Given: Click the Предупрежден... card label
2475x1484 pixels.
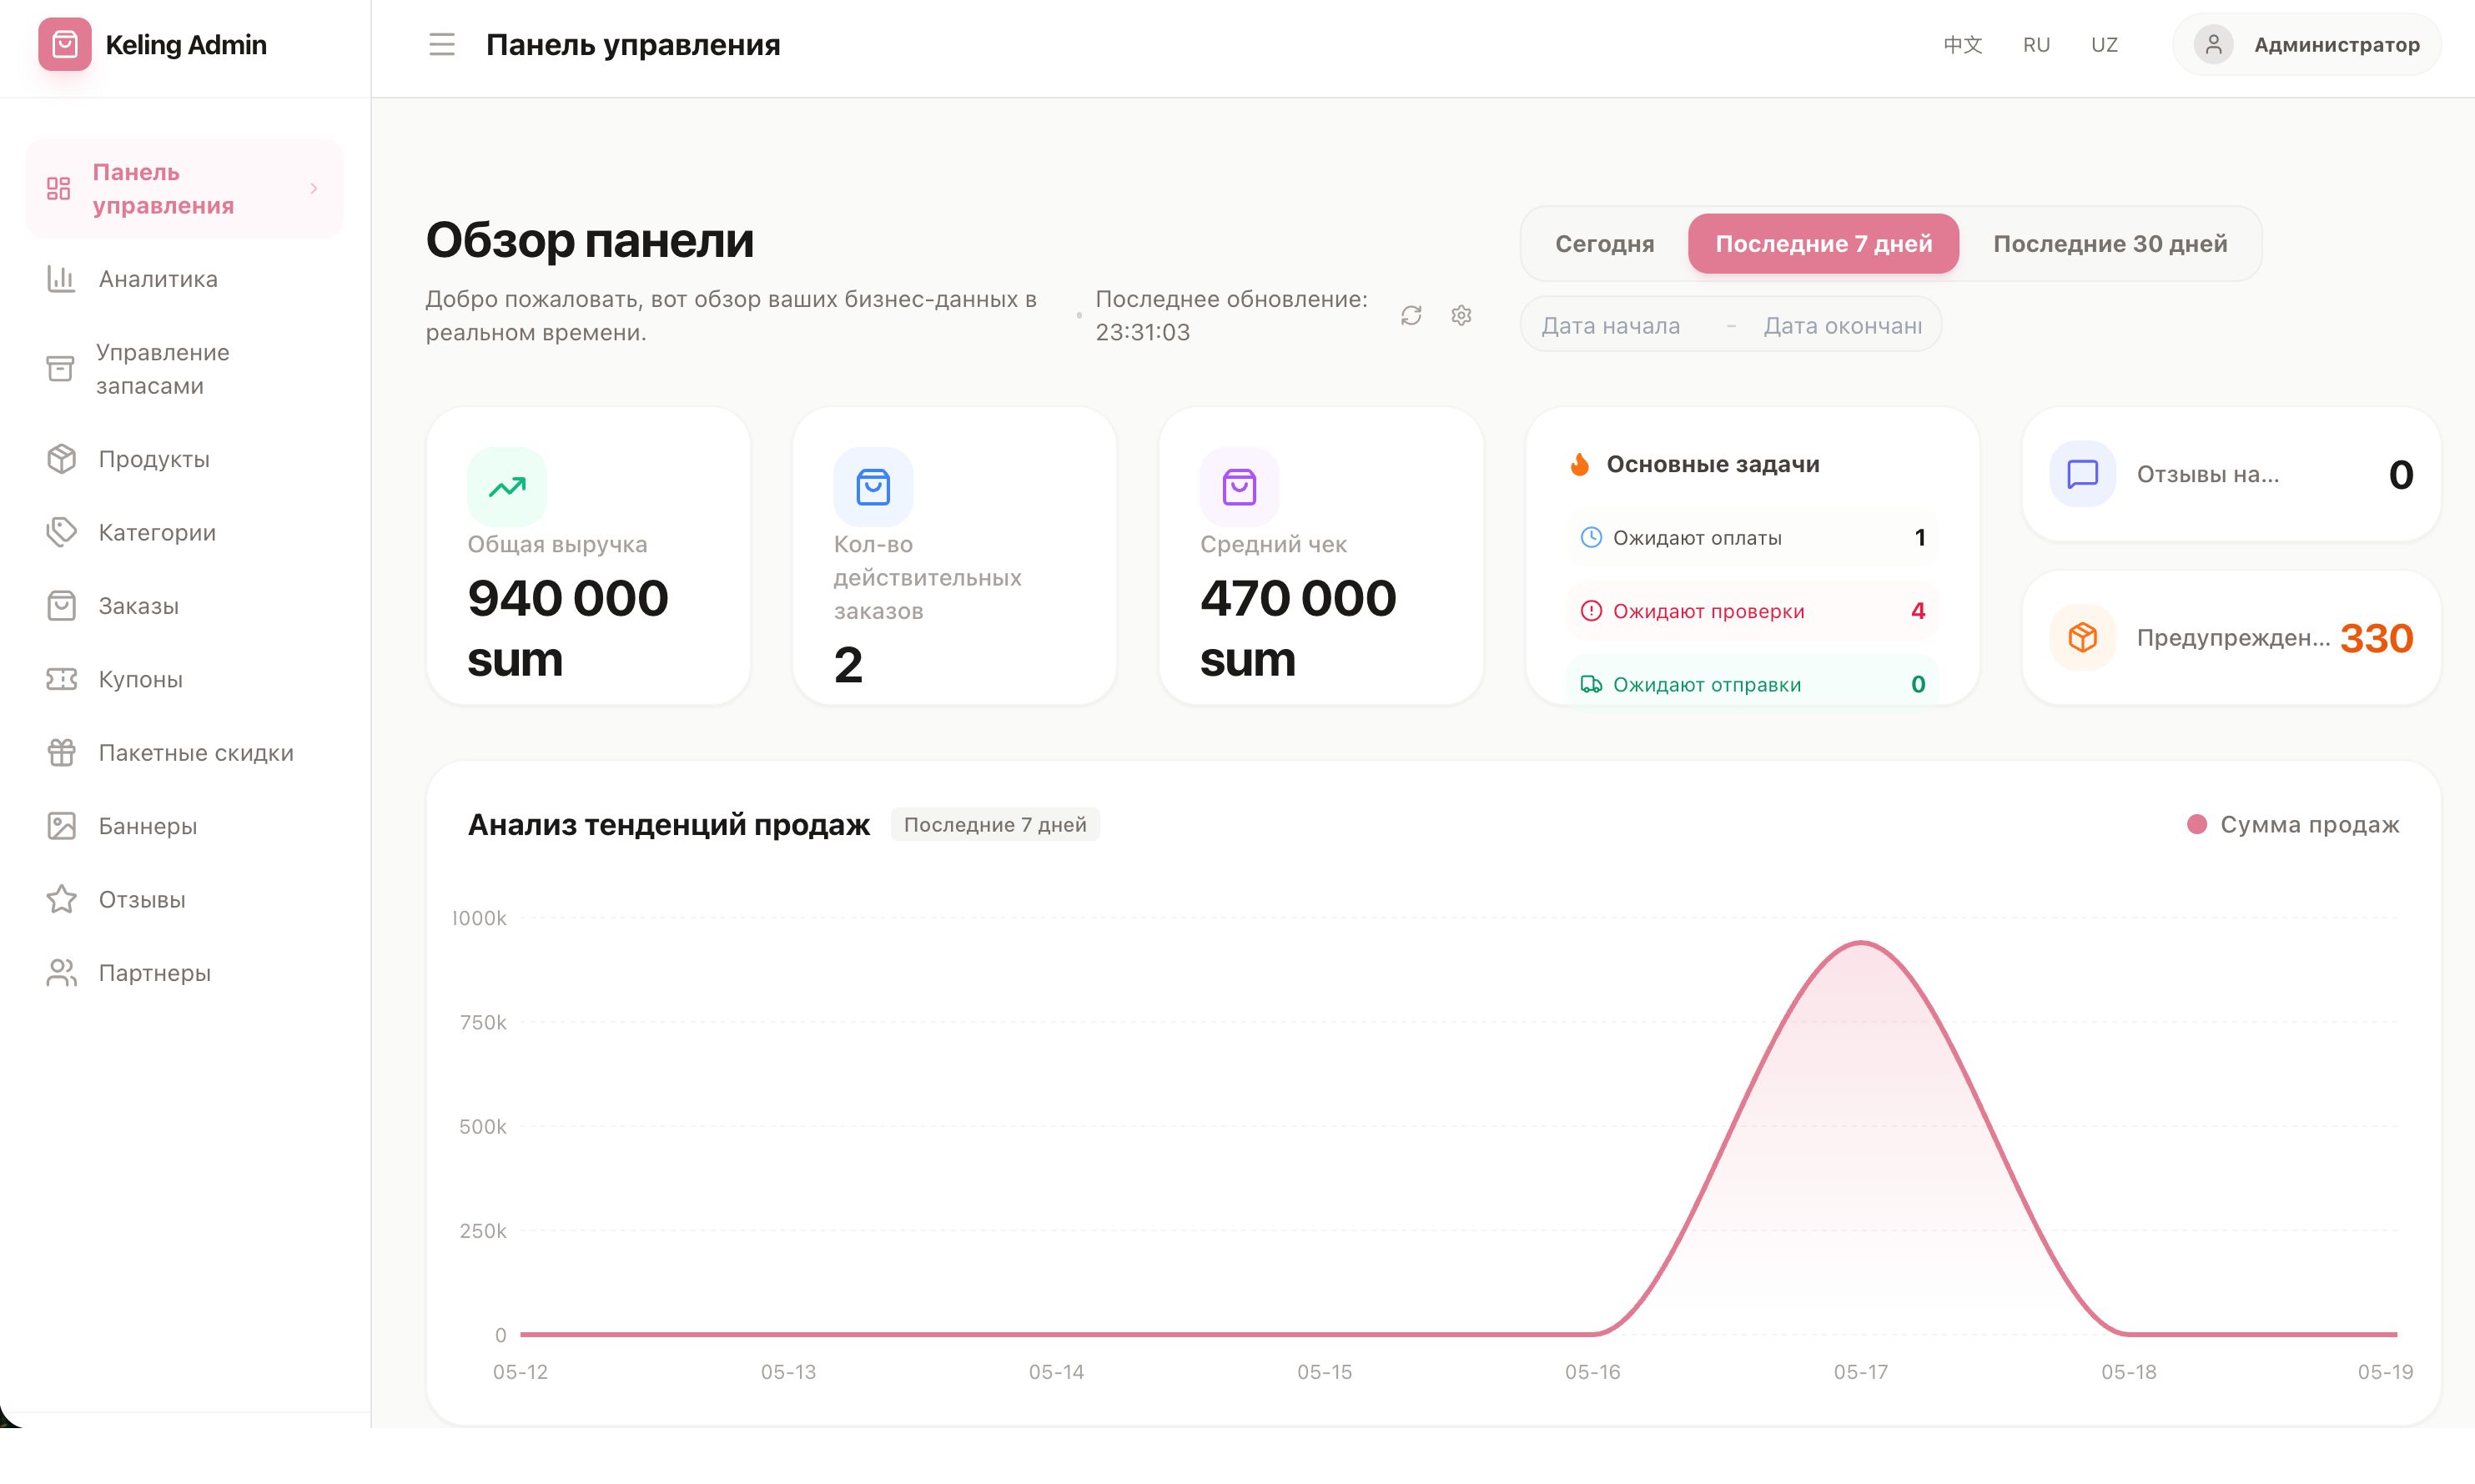Looking at the screenshot, I should tap(2232, 638).
